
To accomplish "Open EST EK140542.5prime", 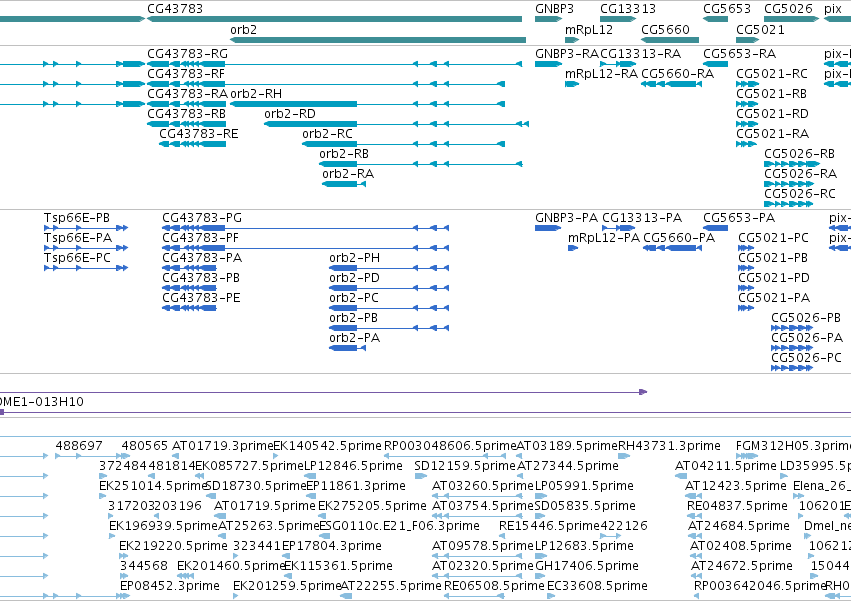I will pos(327,446).
